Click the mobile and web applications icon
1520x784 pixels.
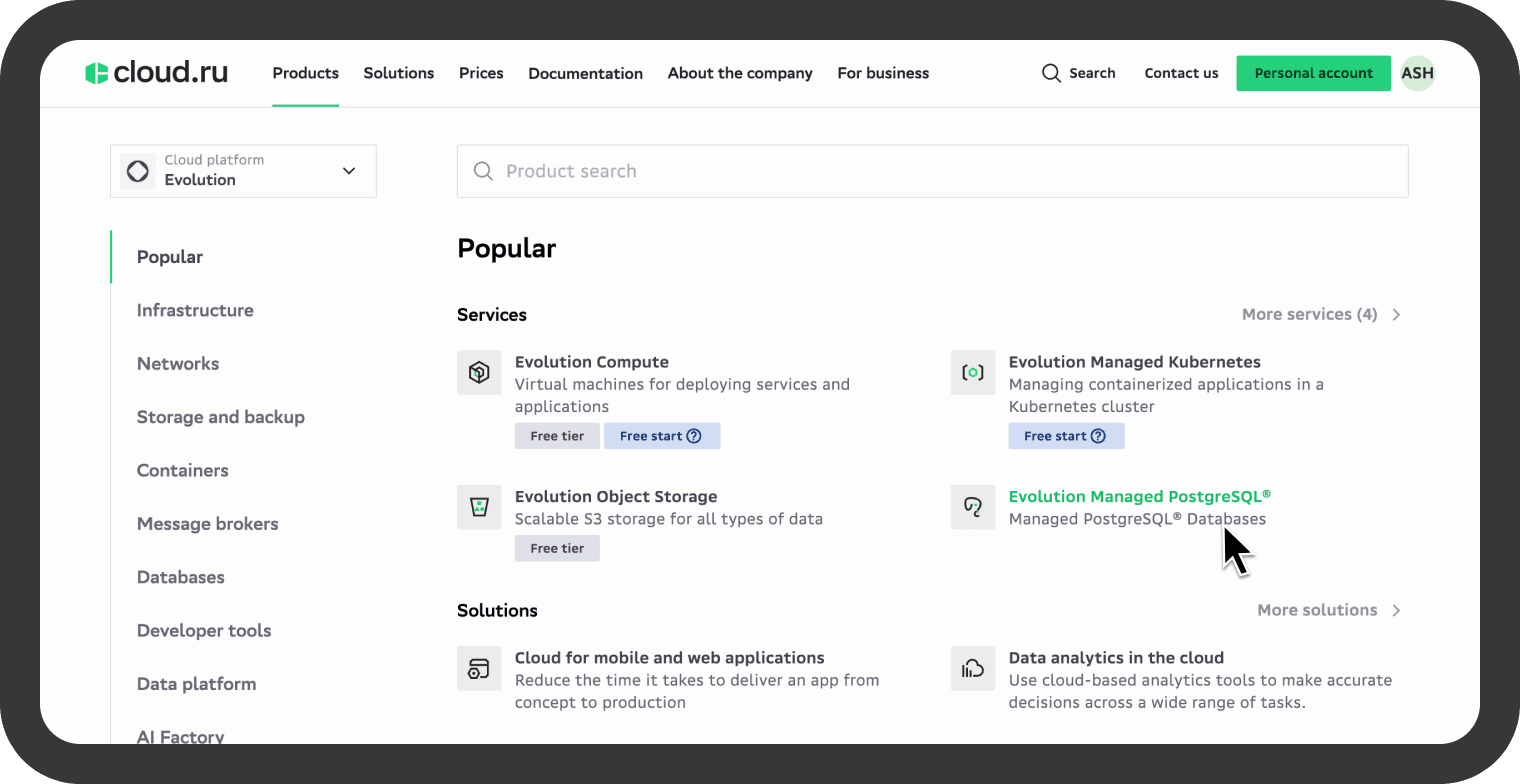pyautogui.click(x=479, y=669)
